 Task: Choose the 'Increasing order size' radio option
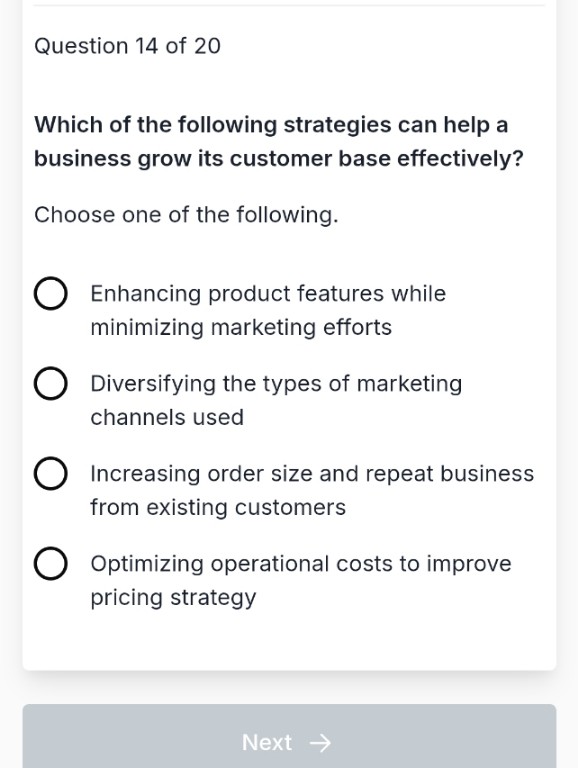(50, 474)
